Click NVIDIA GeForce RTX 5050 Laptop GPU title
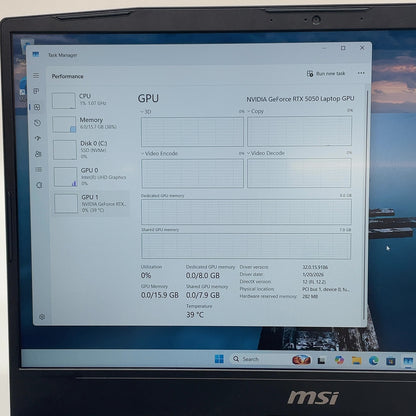Screen dimensions: 416x416 click(300, 99)
